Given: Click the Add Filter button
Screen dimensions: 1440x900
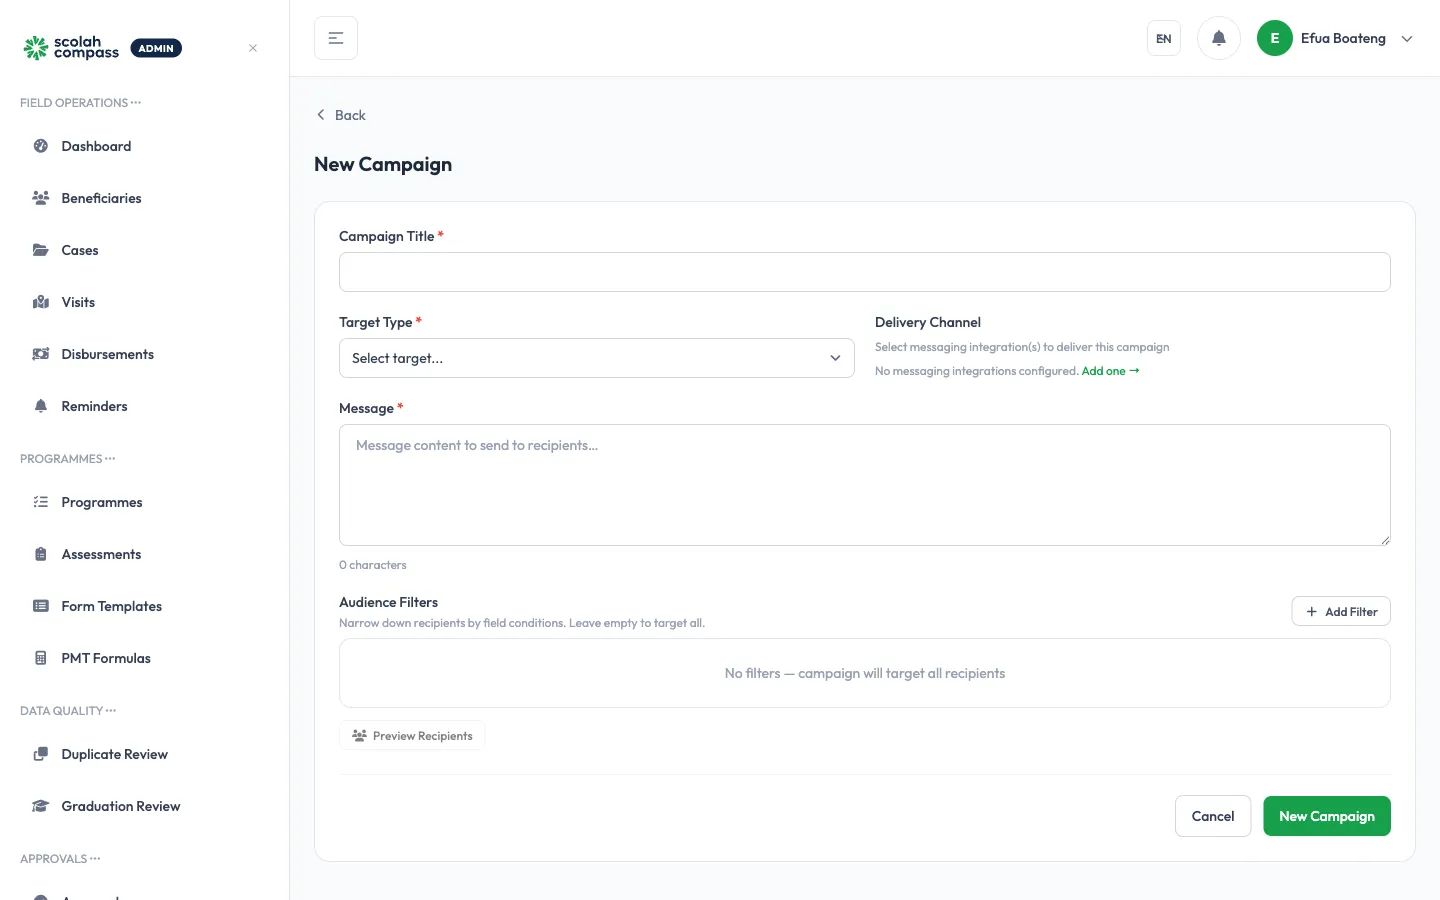Looking at the screenshot, I should point(1341,611).
